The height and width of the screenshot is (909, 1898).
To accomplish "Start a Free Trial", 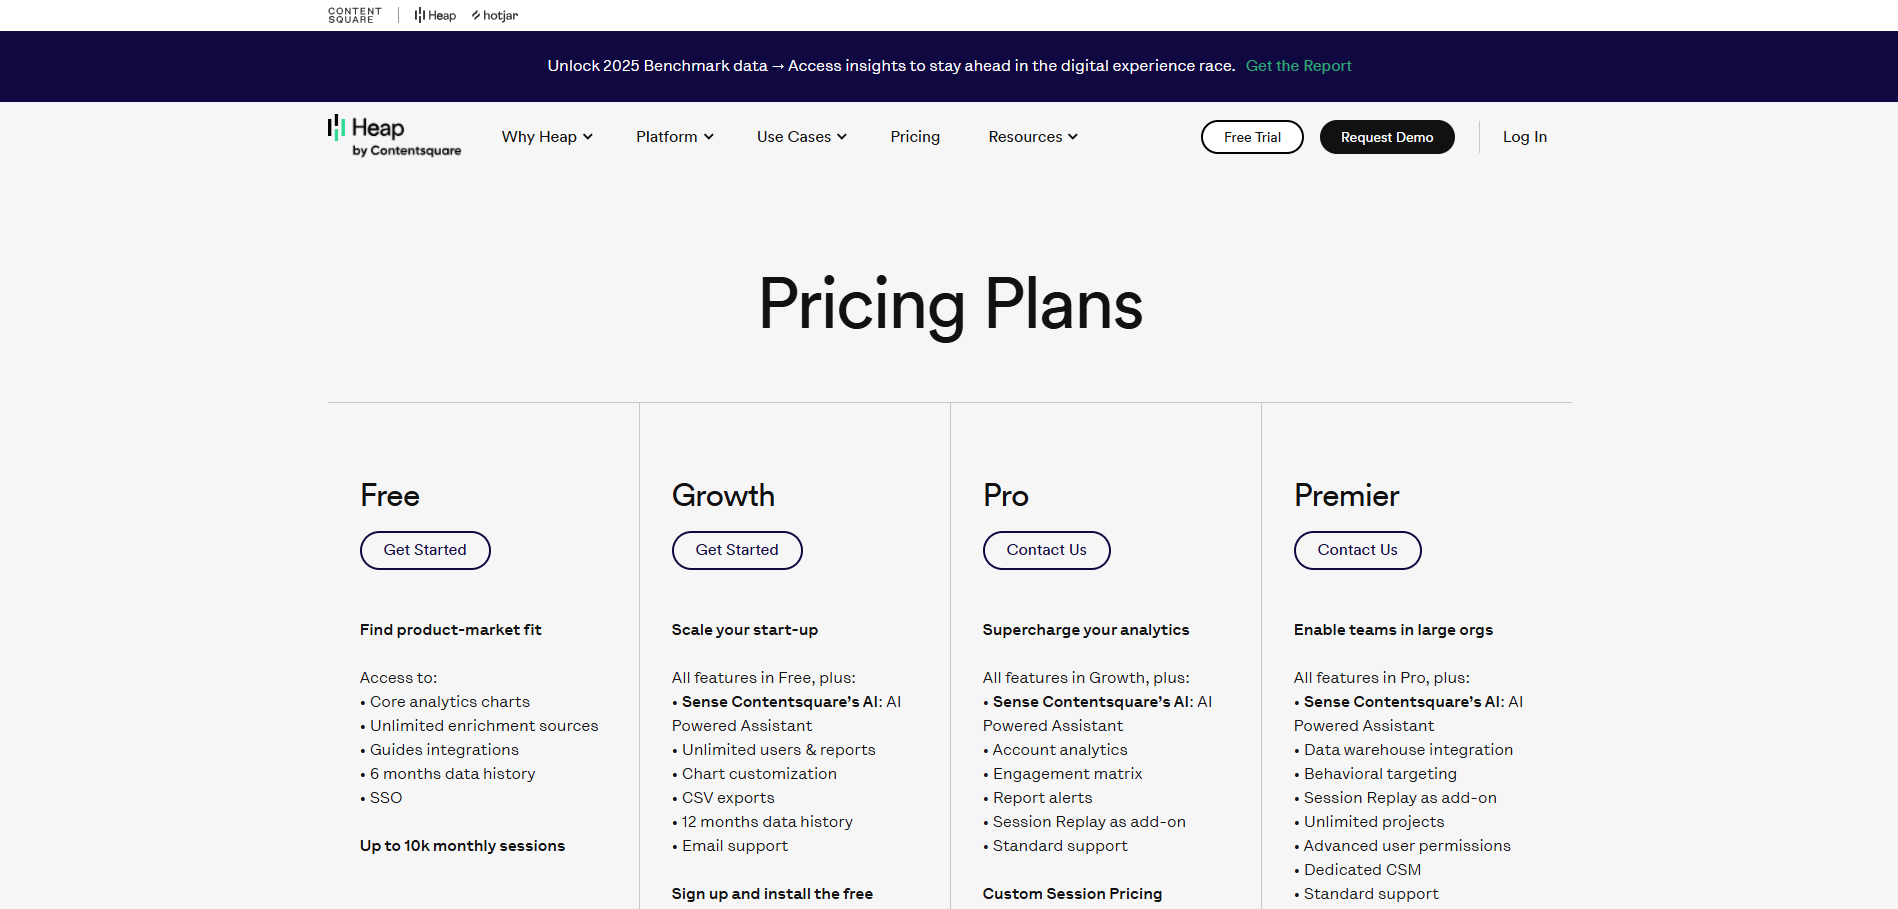I will (x=1252, y=136).
